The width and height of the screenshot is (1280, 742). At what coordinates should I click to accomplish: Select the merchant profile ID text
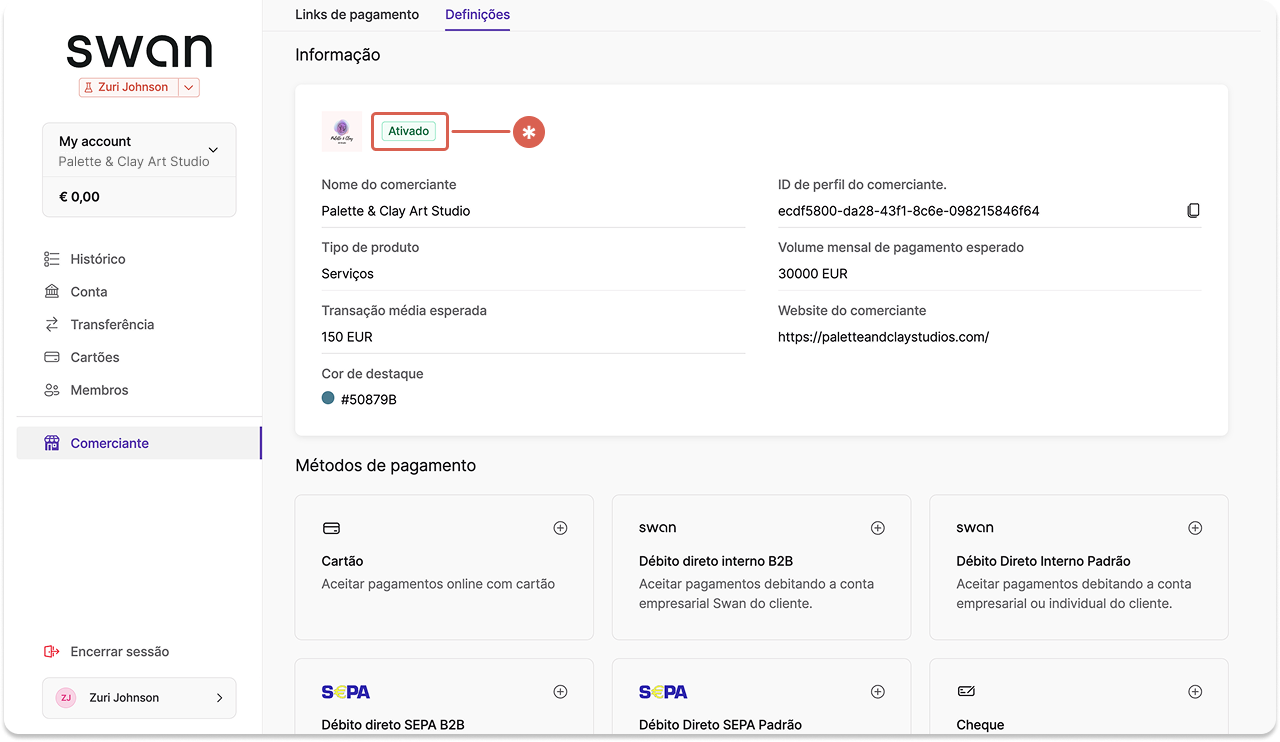point(909,211)
